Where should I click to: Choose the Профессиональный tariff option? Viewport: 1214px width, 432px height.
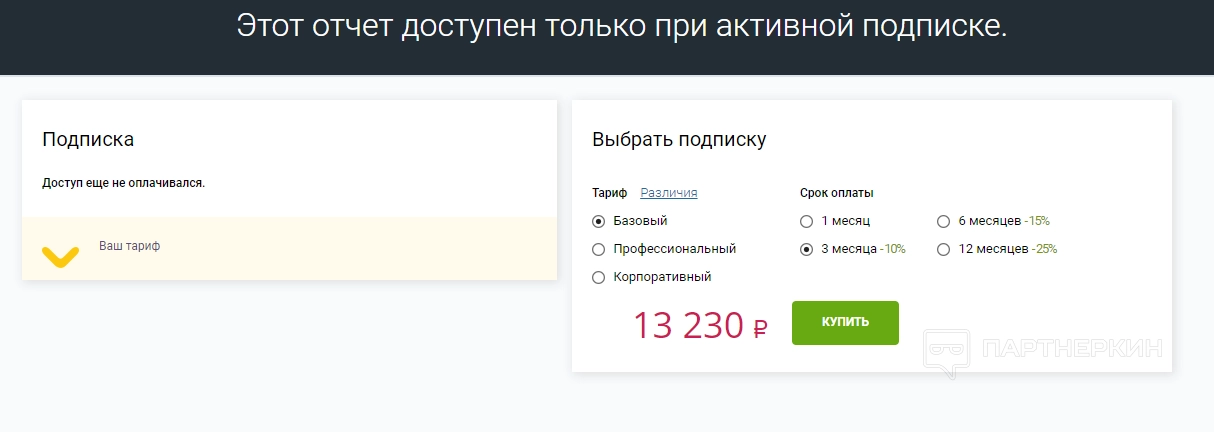click(599, 249)
